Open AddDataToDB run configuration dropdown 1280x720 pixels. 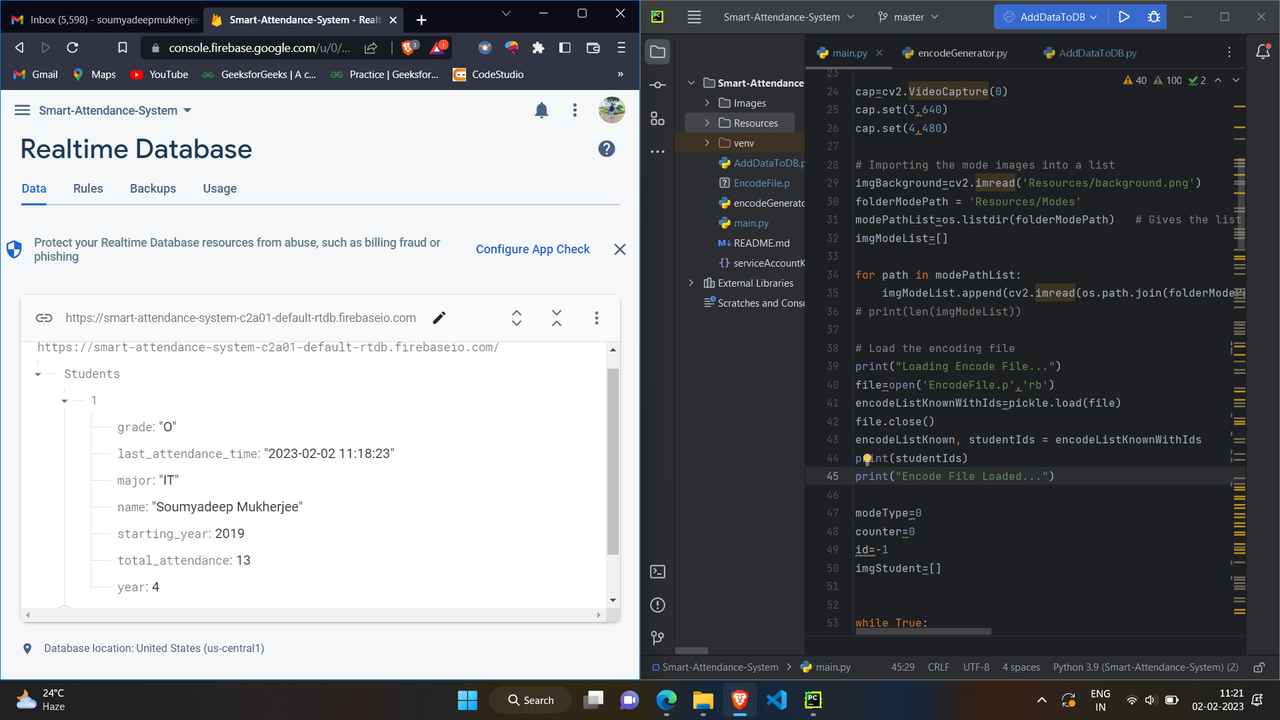pyautogui.click(x=1052, y=17)
